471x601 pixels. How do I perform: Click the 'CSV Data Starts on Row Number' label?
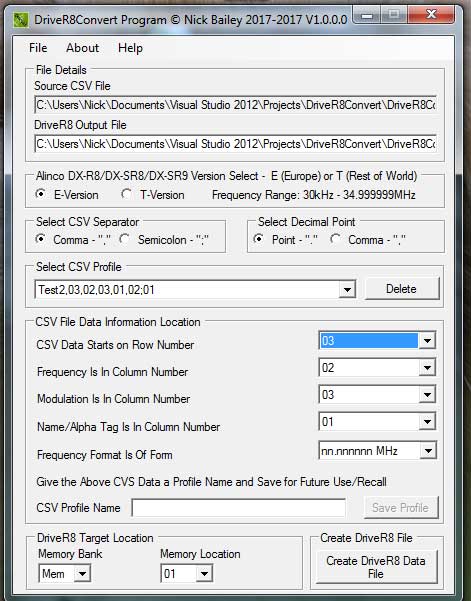click(x=115, y=345)
